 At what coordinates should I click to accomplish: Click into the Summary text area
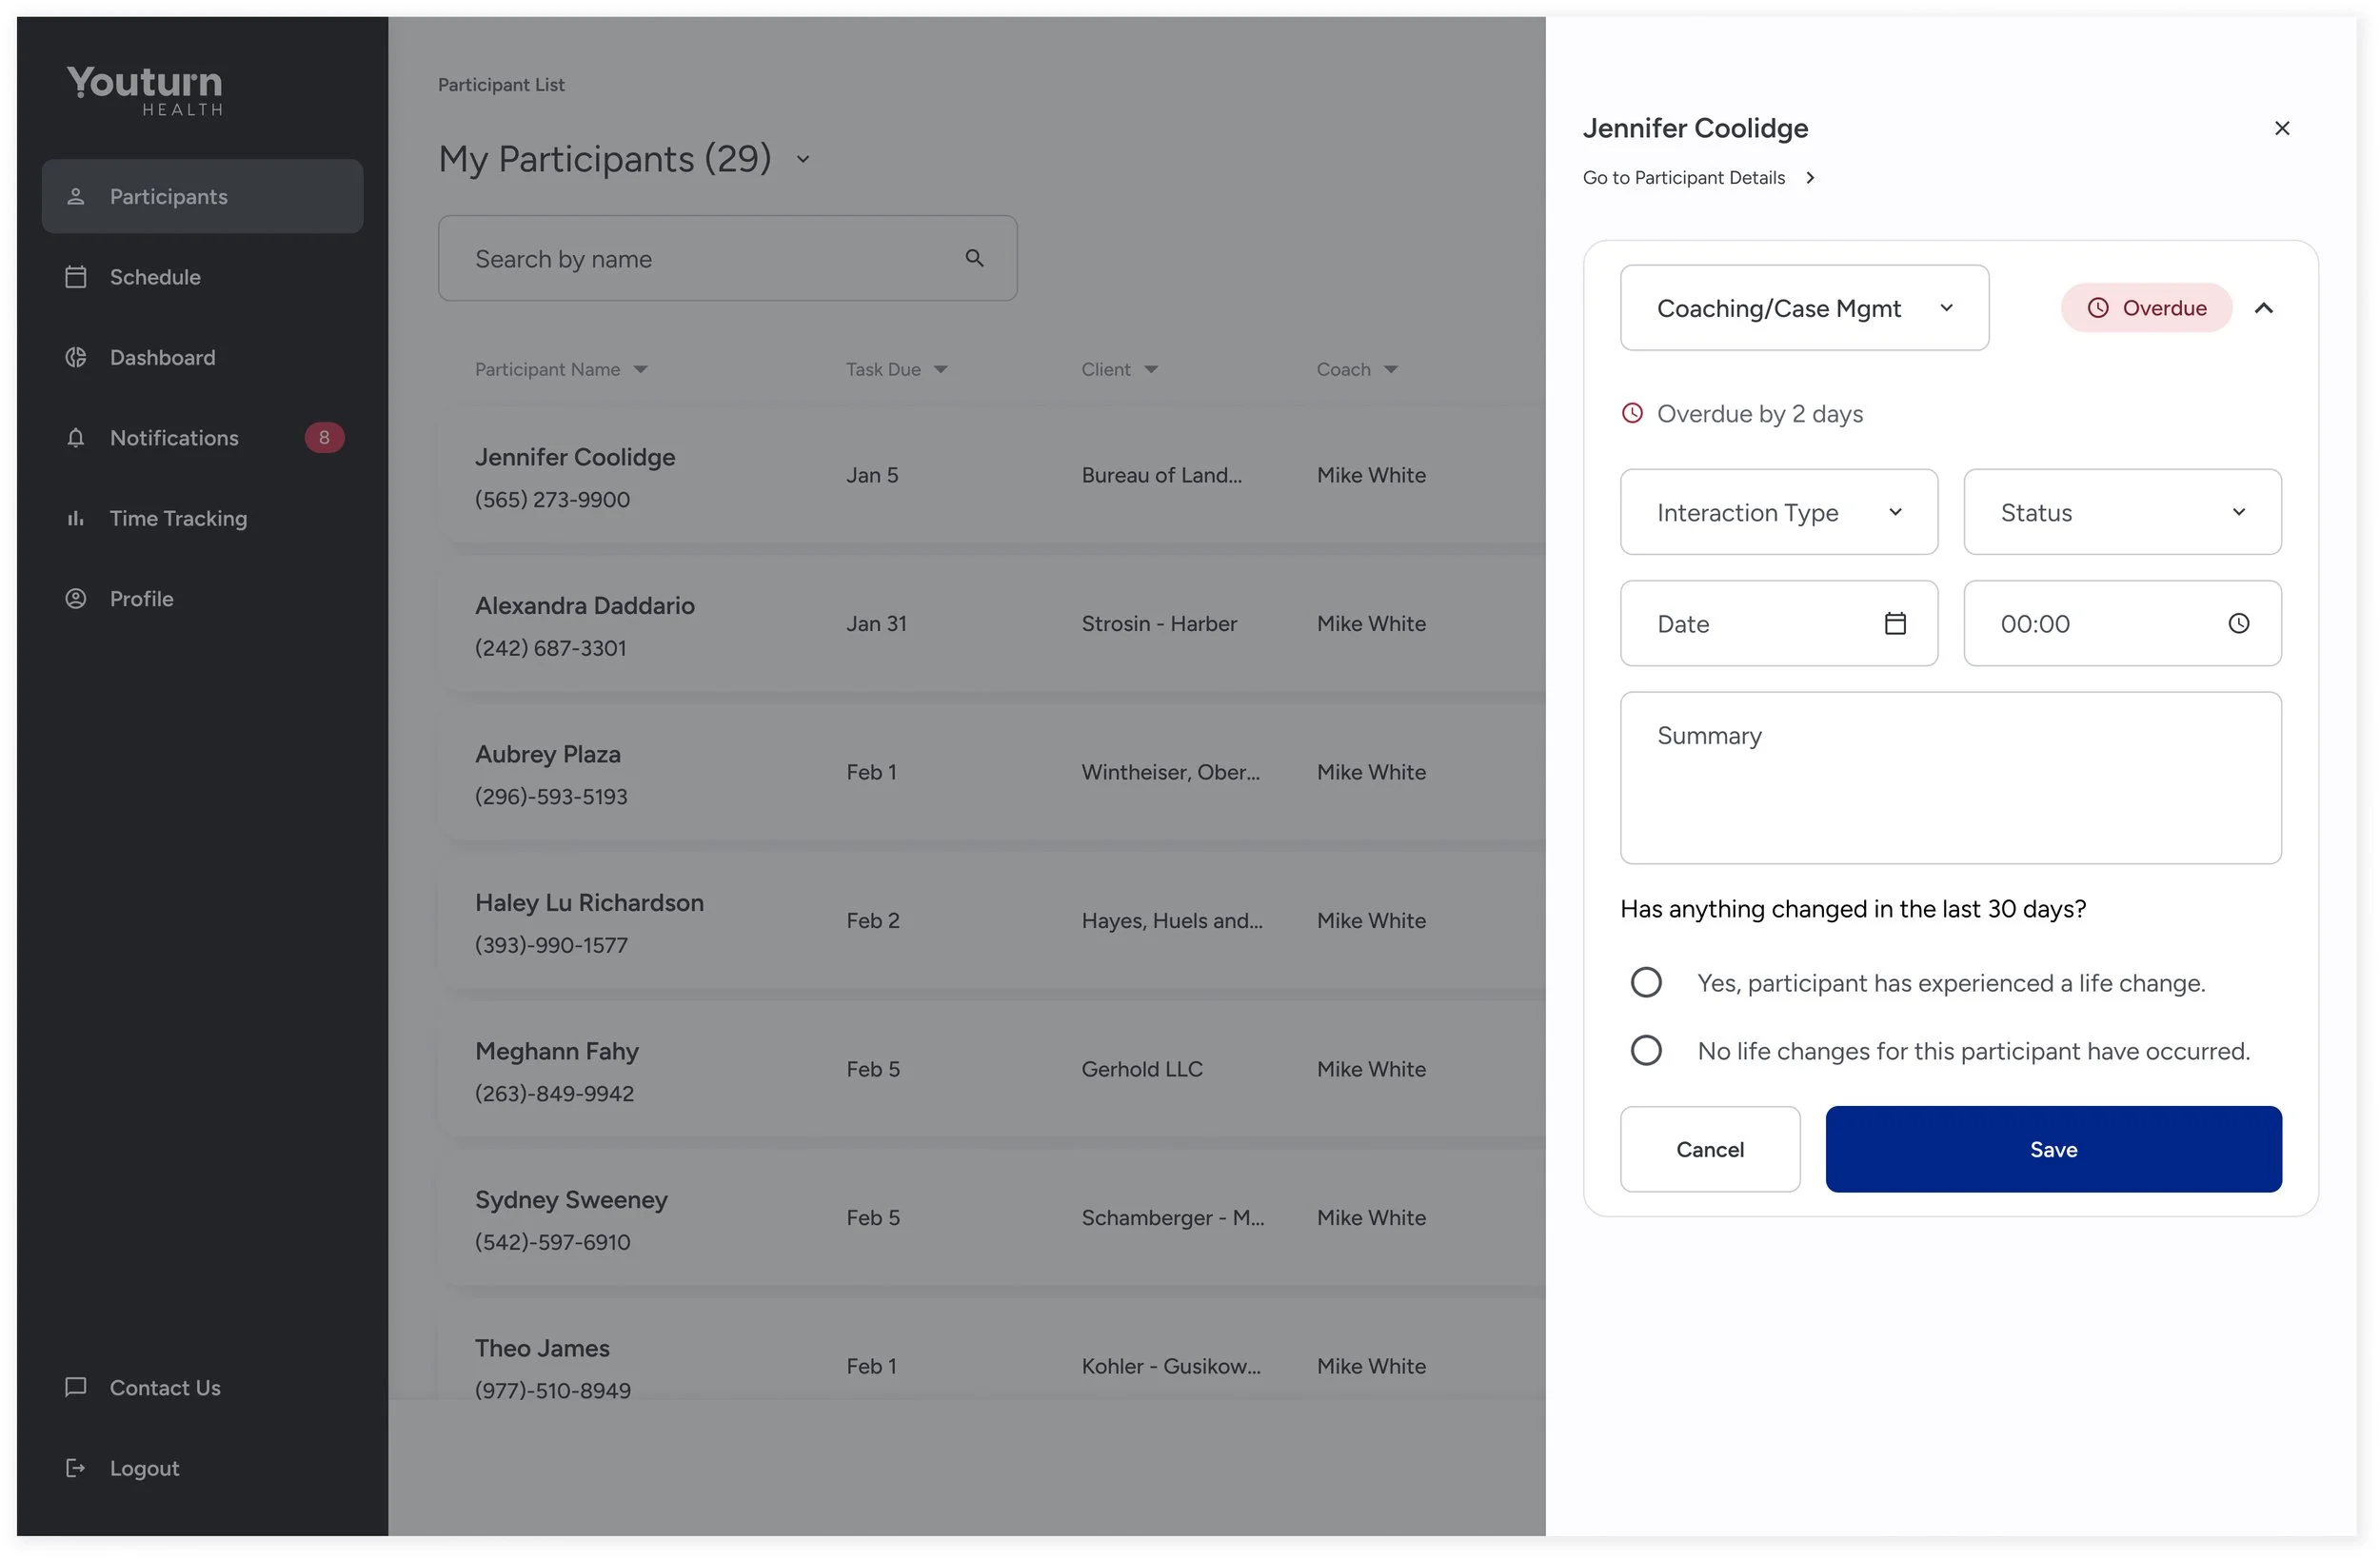(x=1949, y=778)
